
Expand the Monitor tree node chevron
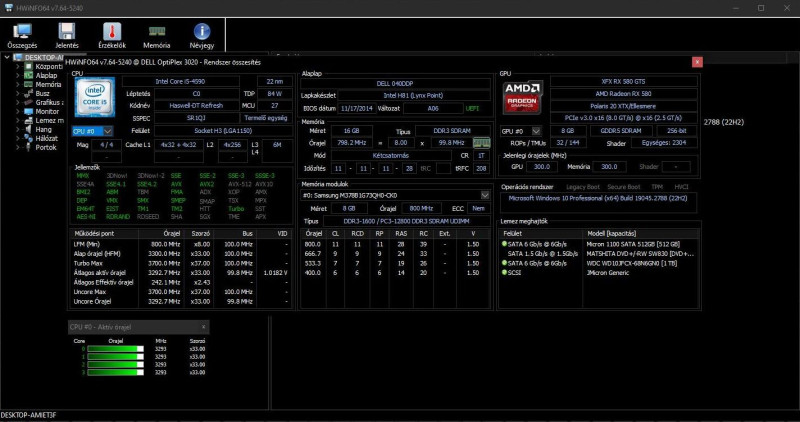[17, 111]
